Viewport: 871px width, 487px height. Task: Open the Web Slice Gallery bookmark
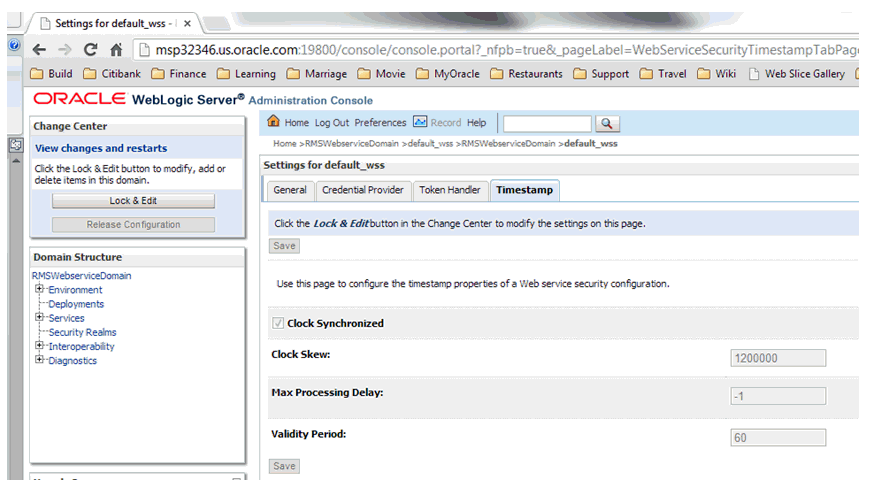click(x=797, y=74)
